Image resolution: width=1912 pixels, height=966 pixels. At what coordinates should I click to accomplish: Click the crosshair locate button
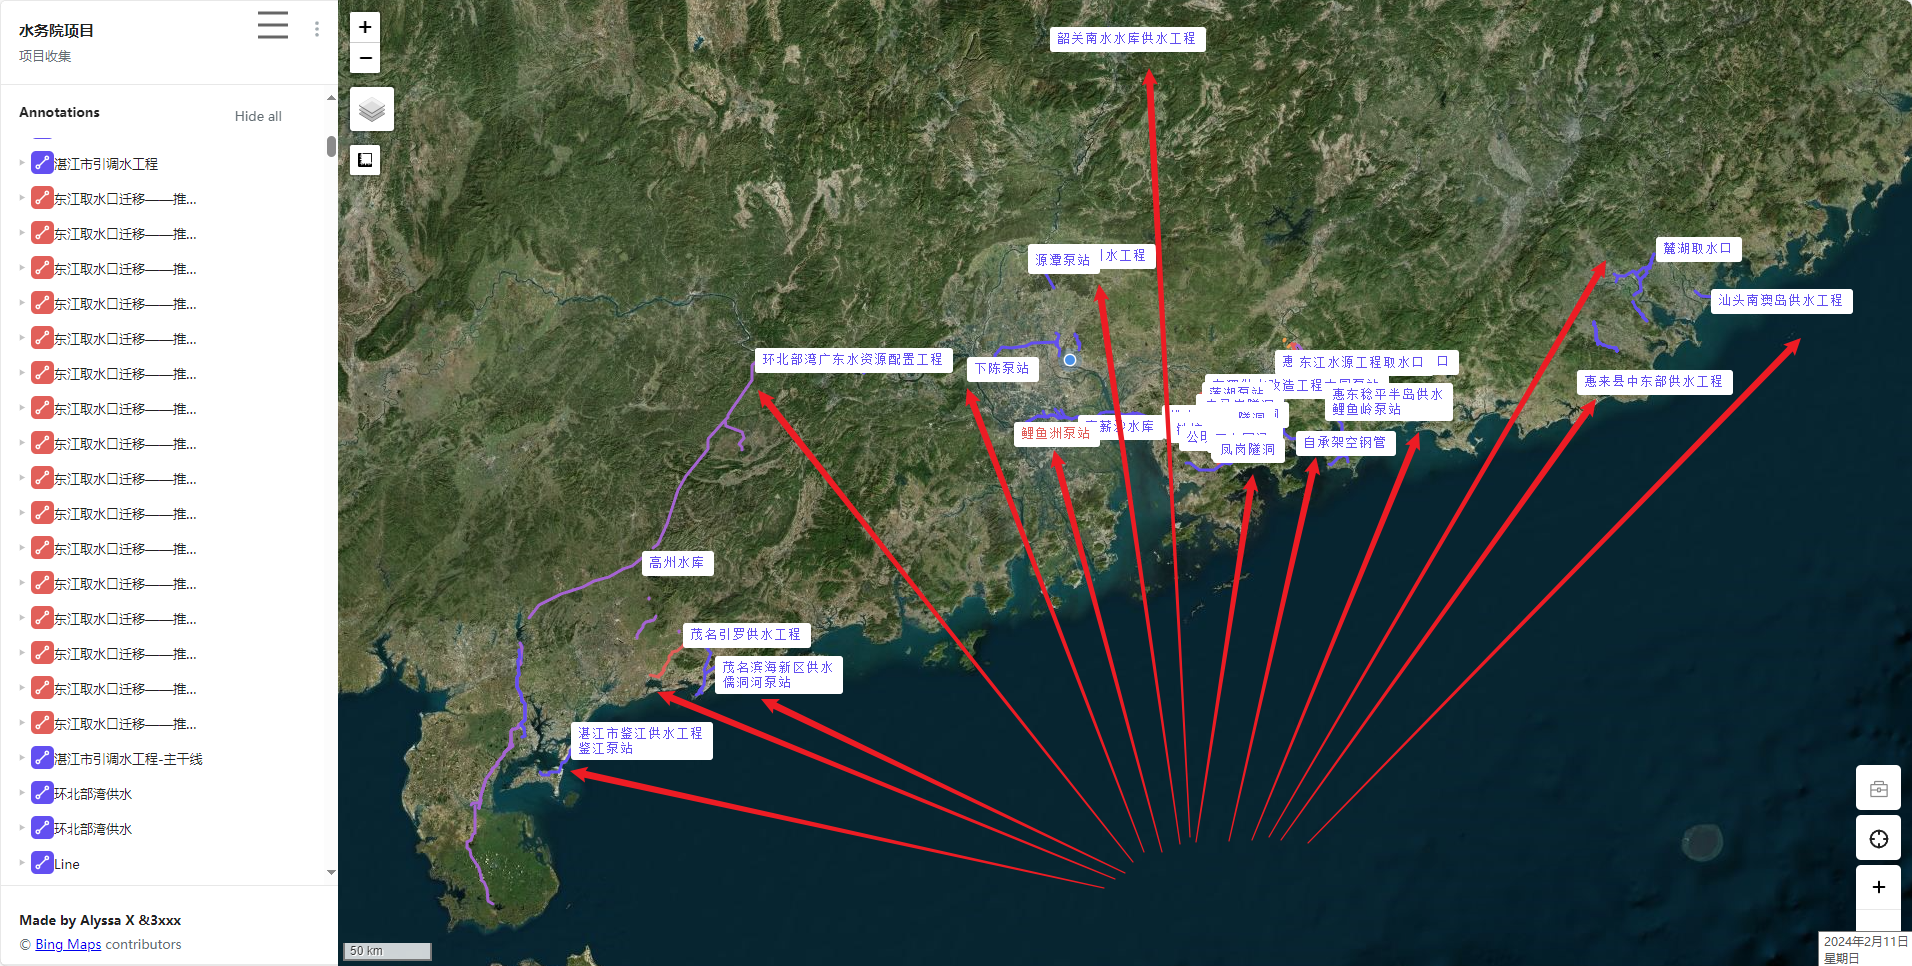(1878, 838)
